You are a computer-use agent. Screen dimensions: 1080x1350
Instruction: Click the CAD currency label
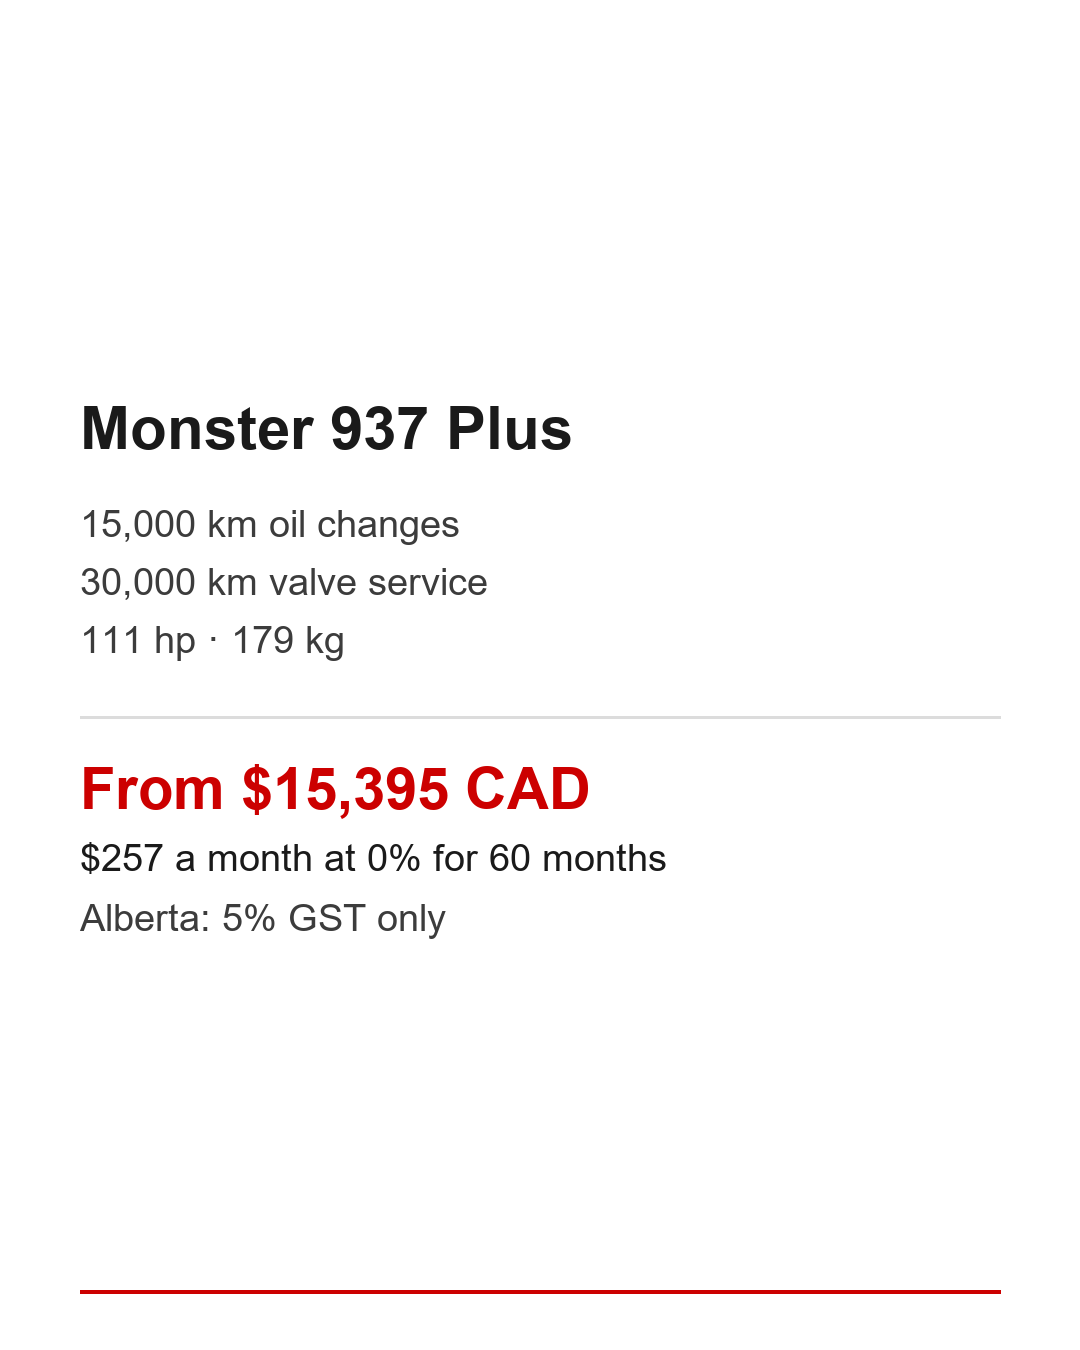pyautogui.click(x=527, y=789)
